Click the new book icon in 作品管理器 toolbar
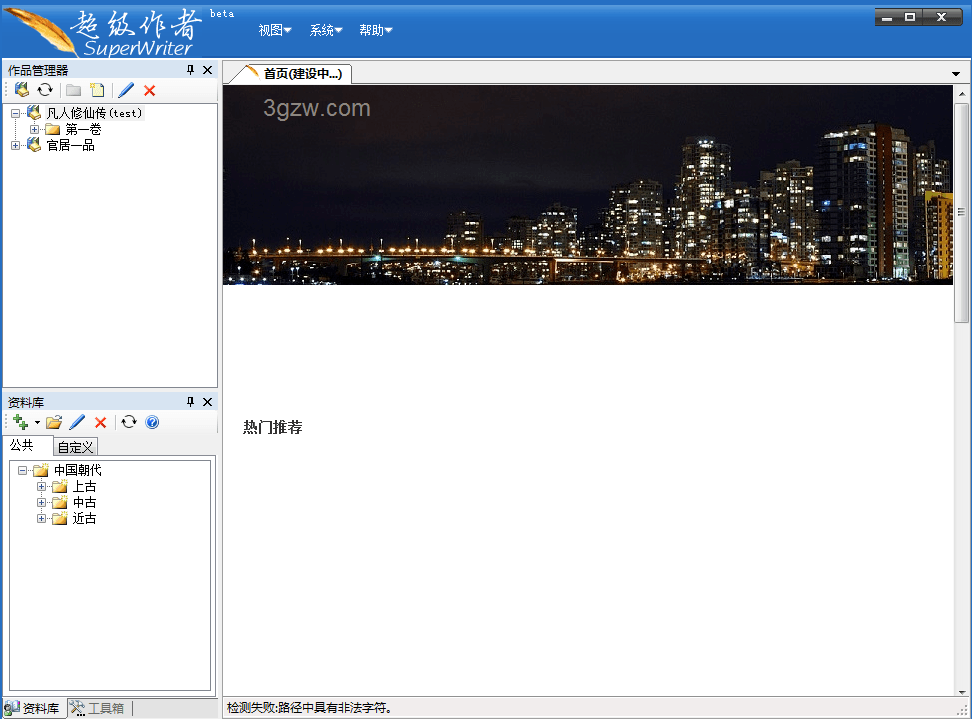 point(22,90)
